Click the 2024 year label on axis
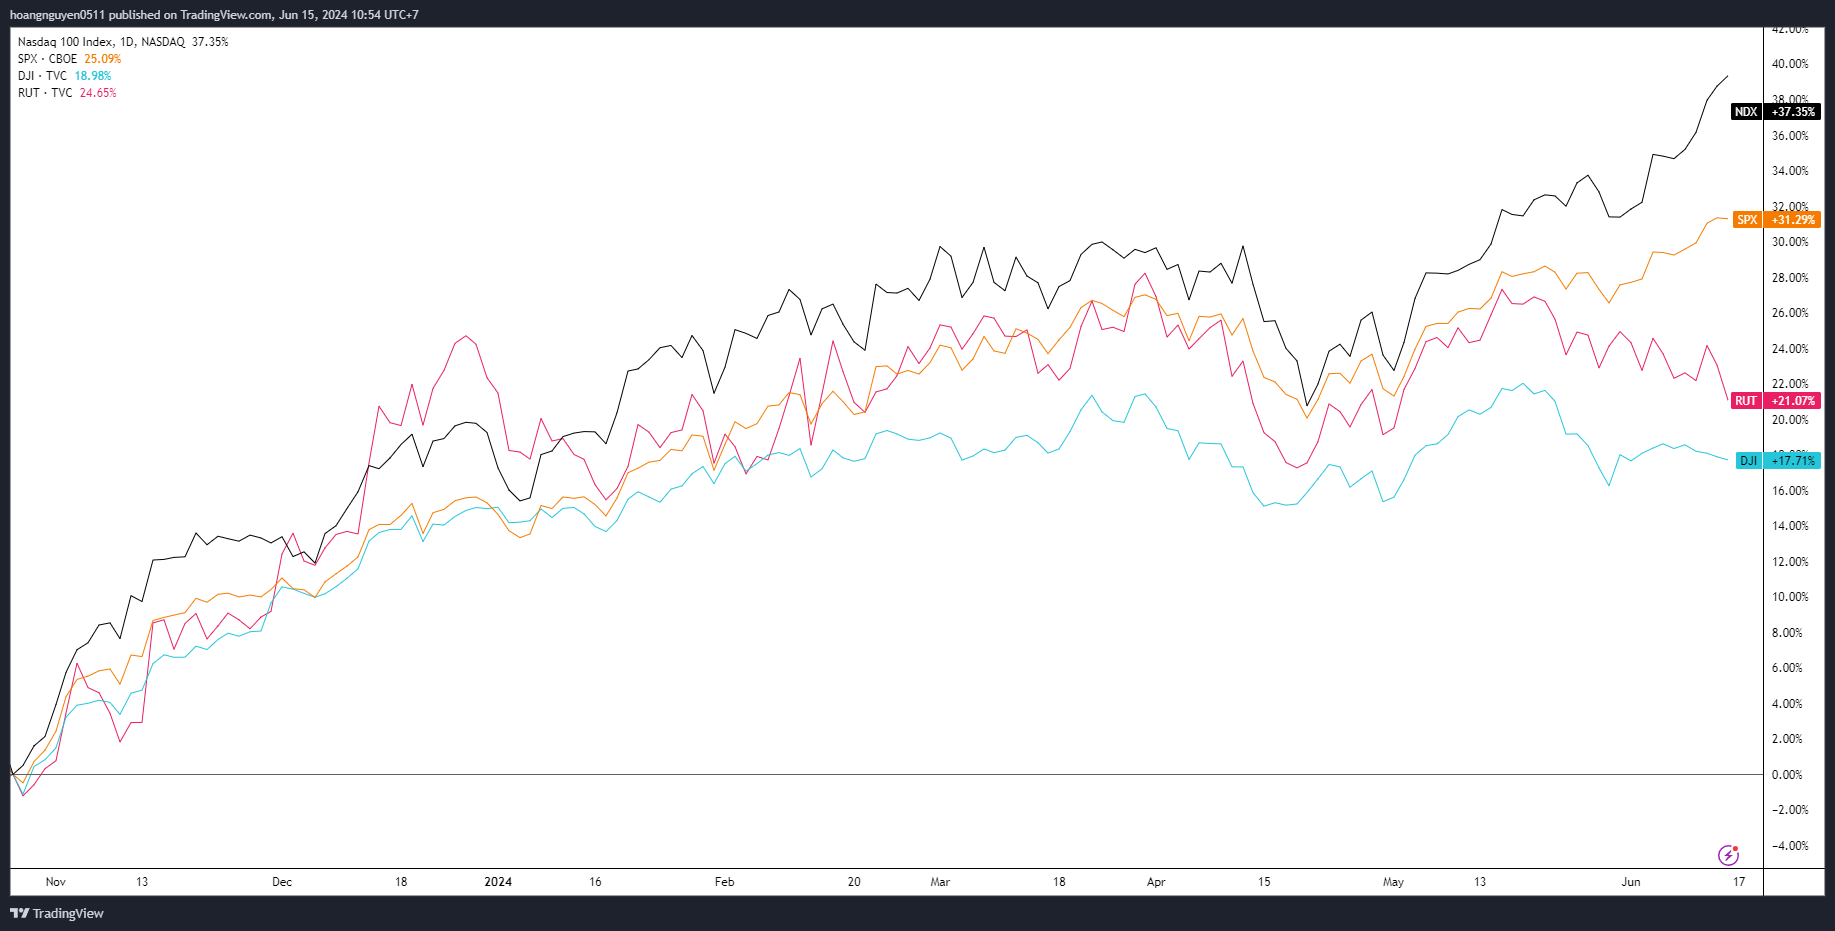 498,882
